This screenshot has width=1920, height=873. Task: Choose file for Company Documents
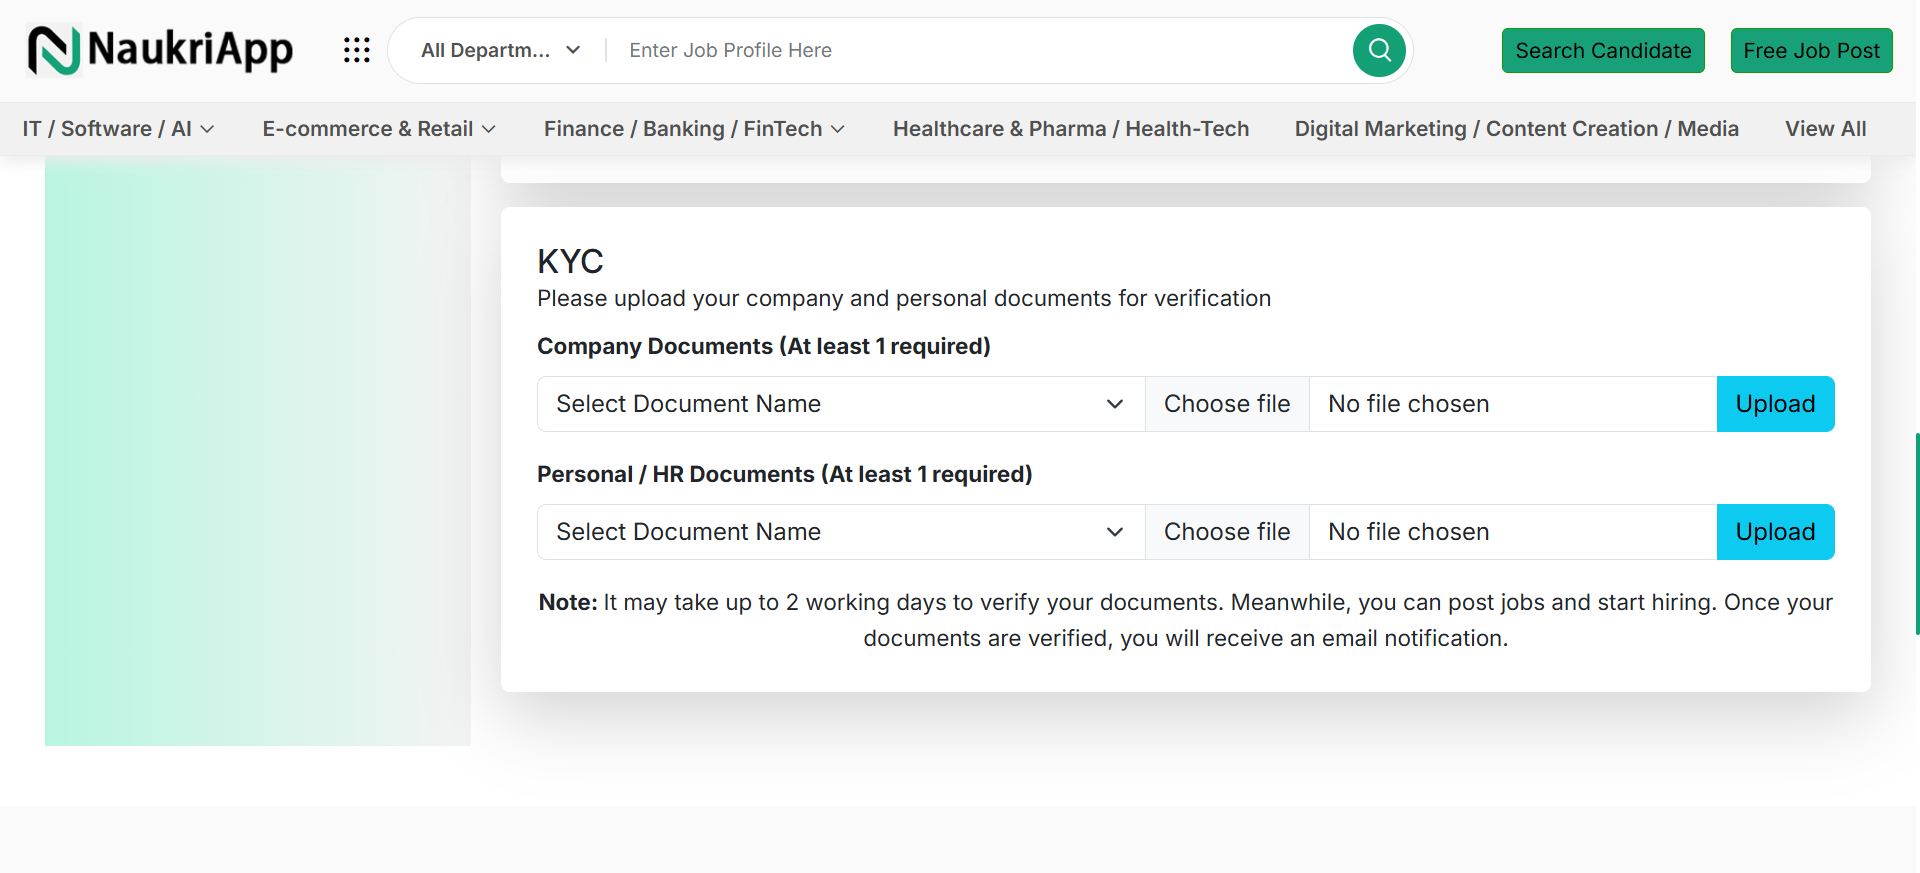click(x=1227, y=404)
